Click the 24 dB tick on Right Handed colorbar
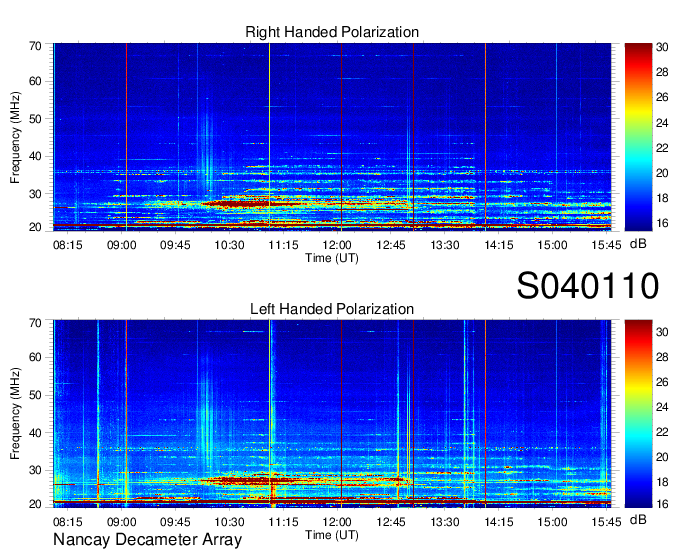680x552 pixels. pyautogui.click(x=662, y=123)
